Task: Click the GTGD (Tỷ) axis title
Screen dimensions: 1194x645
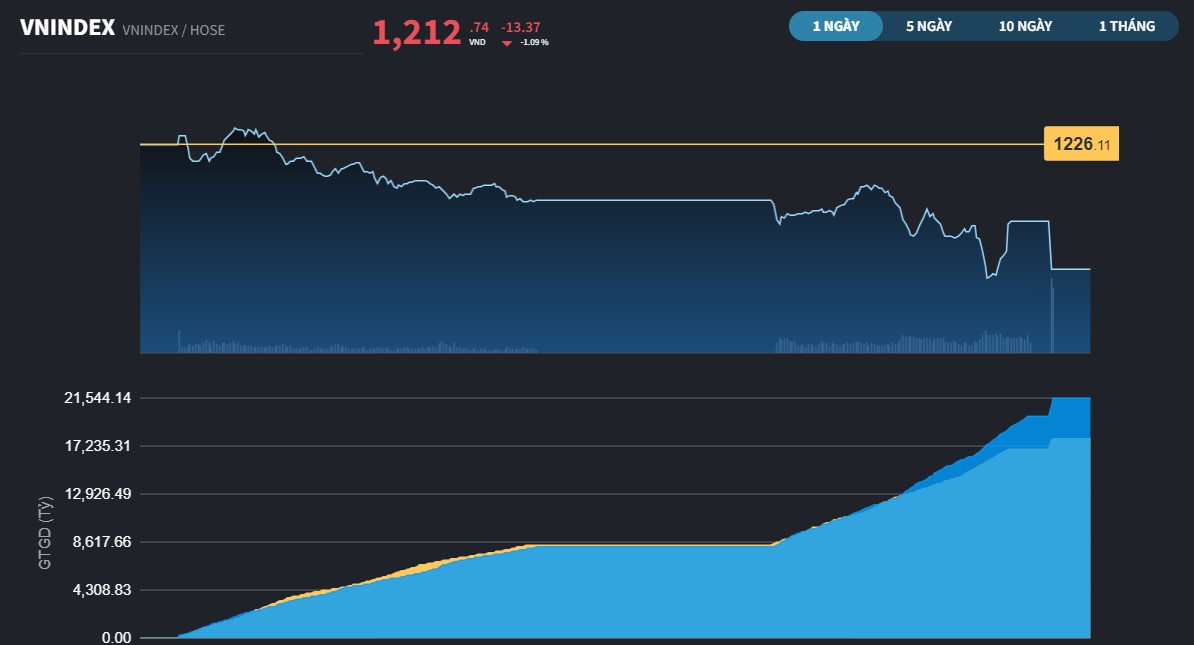Action: coord(45,533)
